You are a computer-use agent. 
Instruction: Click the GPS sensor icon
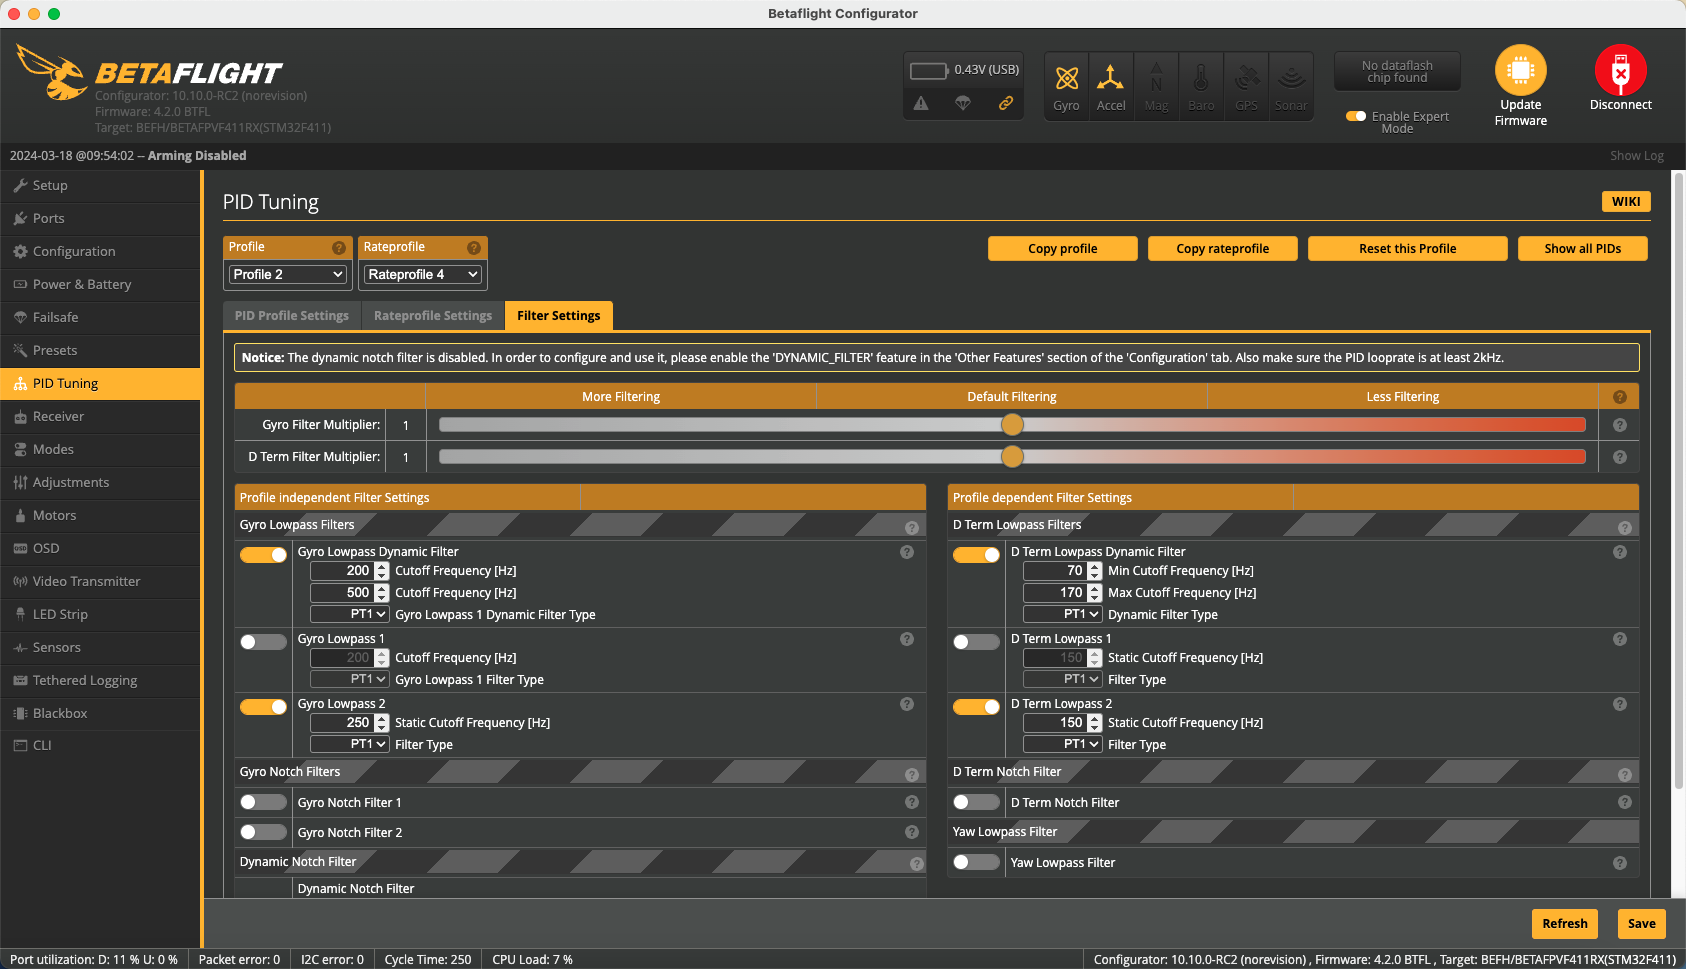[x=1246, y=77]
